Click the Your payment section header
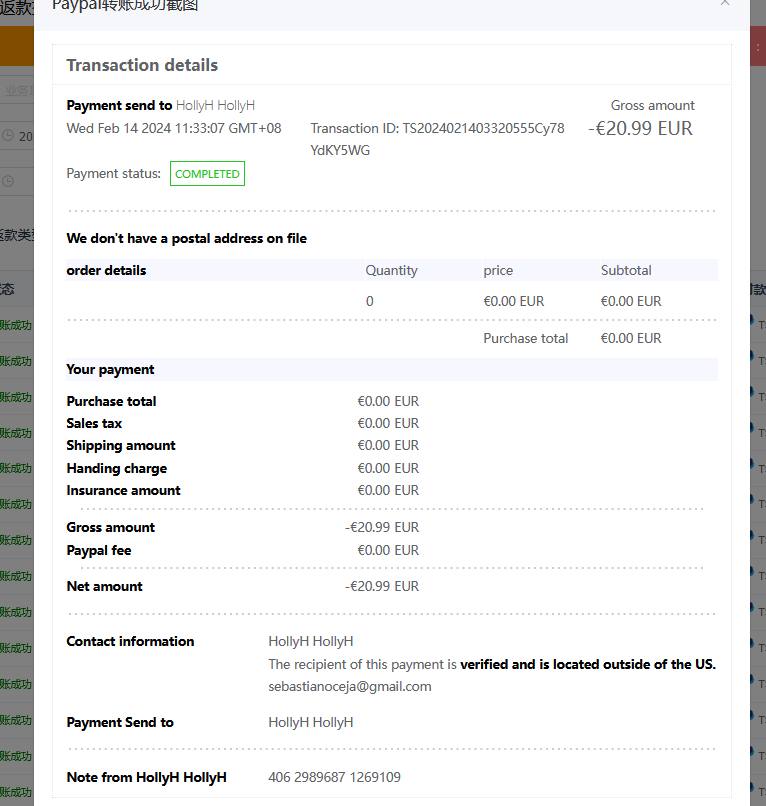Viewport: 766px width, 806px height. [110, 369]
